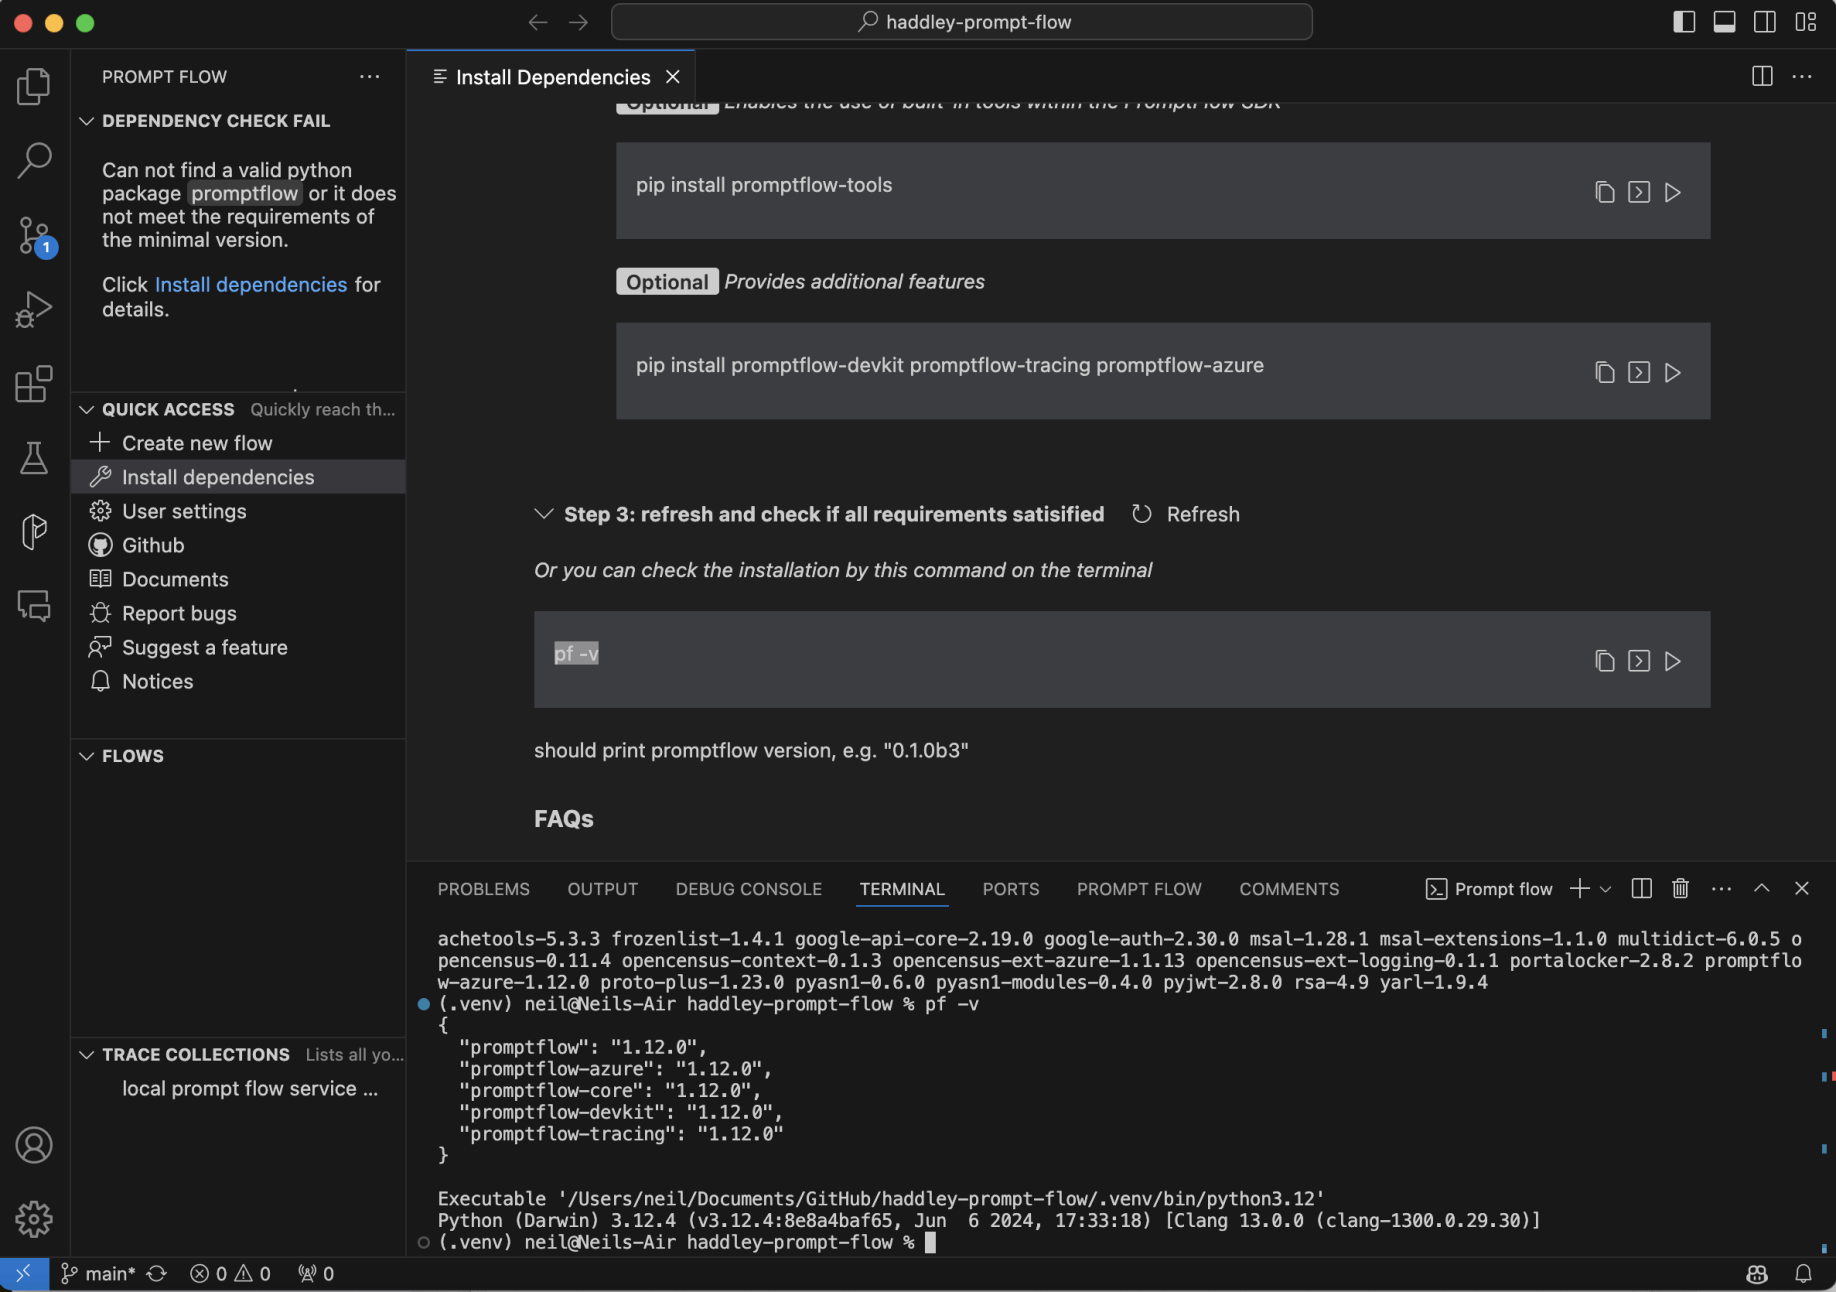Open Run and Debug view
This screenshot has height=1292, width=1836.
coord(34,309)
